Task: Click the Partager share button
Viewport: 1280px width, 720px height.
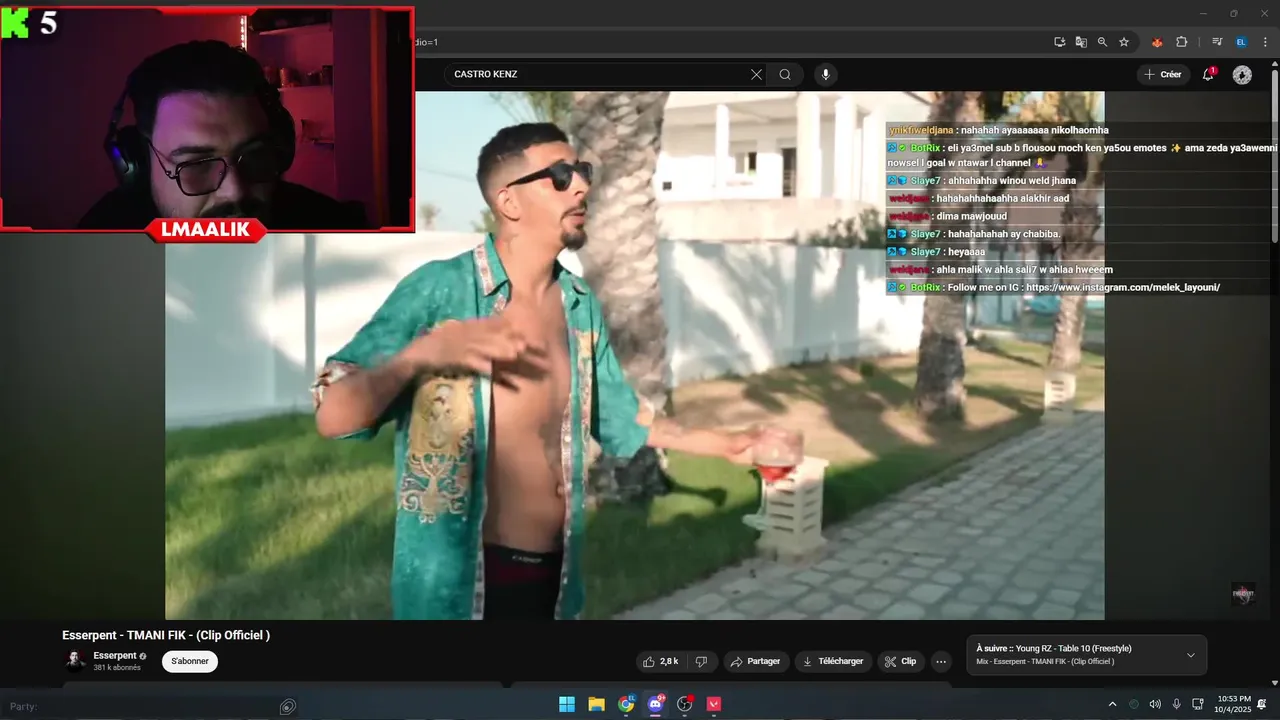Action: 755,661
